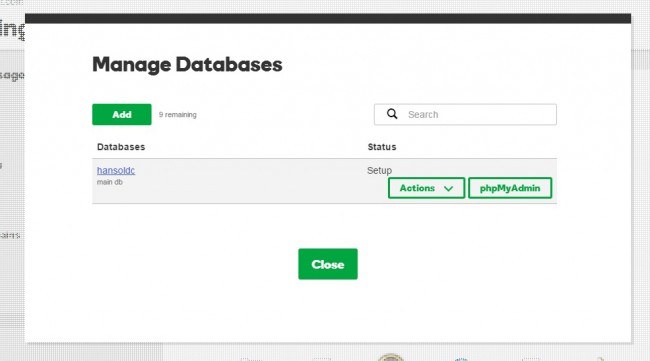Click into the Search databases field

[465, 114]
